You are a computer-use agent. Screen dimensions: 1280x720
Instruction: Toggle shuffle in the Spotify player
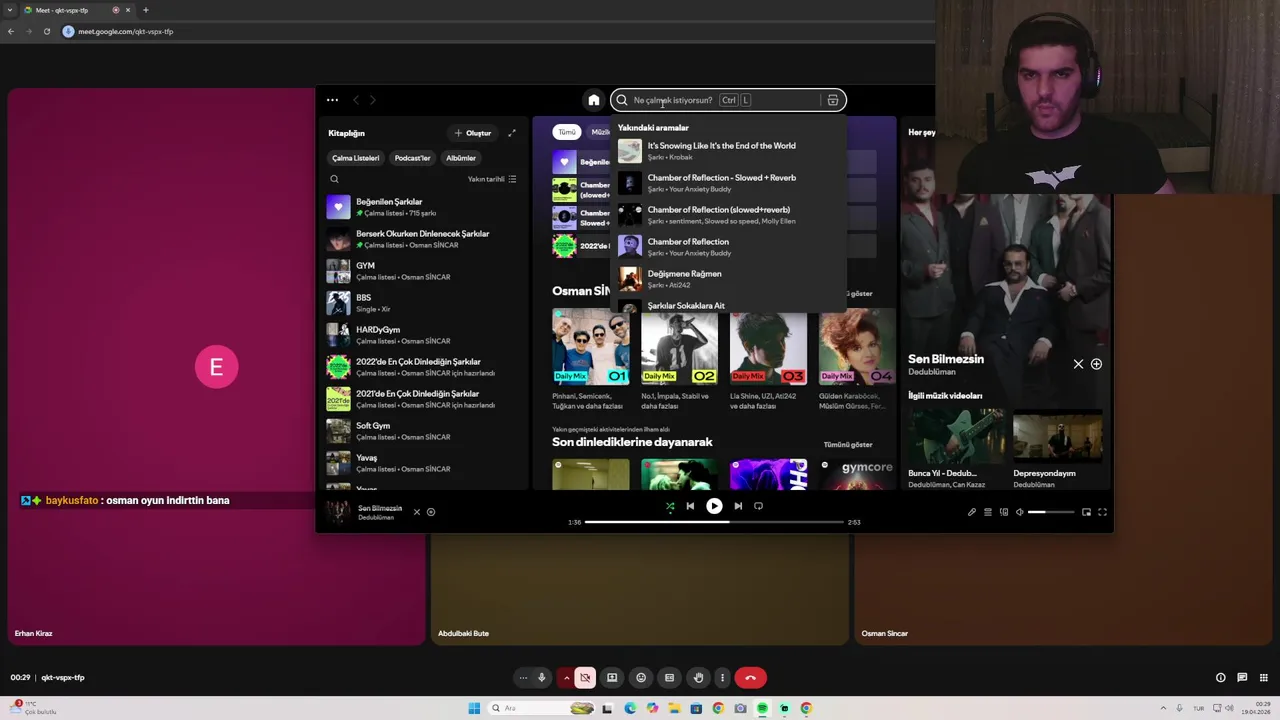[670, 506]
